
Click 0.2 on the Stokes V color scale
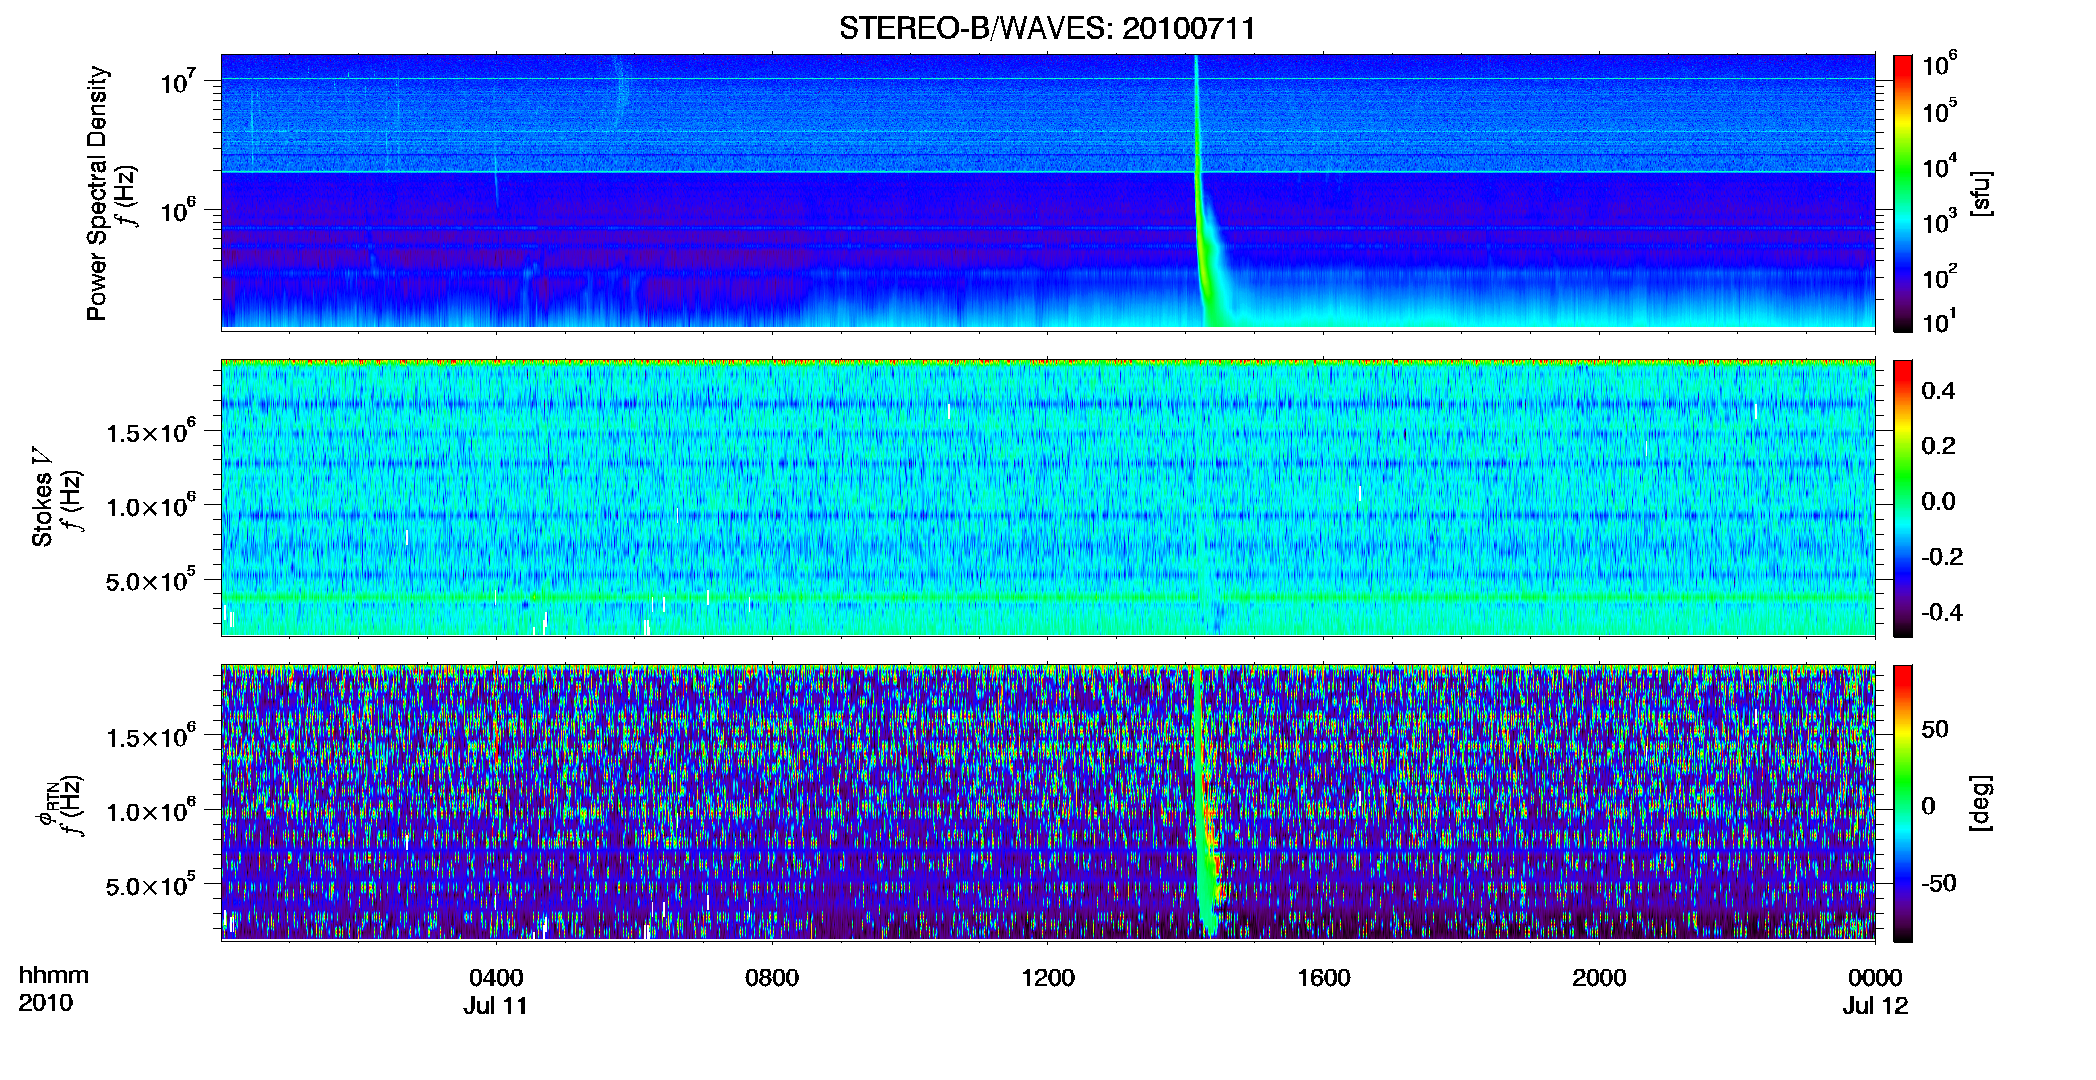1938,446
